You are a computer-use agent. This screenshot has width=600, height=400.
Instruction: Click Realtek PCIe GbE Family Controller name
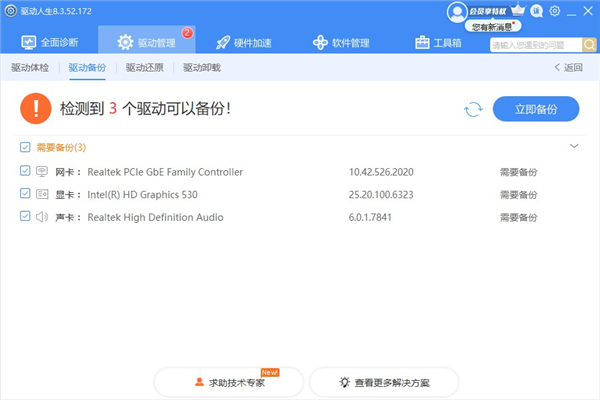coord(165,172)
